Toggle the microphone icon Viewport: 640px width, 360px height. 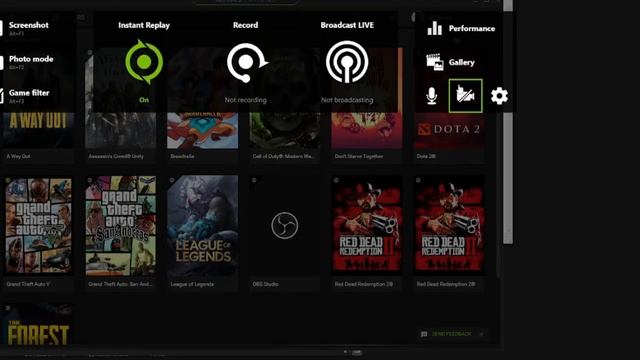(431, 96)
